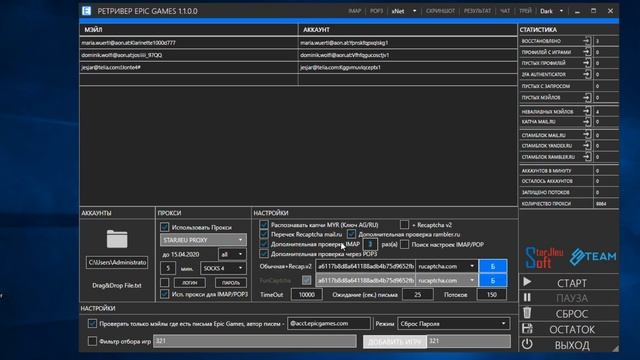The height and width of the screenshot is (360, 640).
Task: Open accounts file with the folder icon
Action: 117,239
